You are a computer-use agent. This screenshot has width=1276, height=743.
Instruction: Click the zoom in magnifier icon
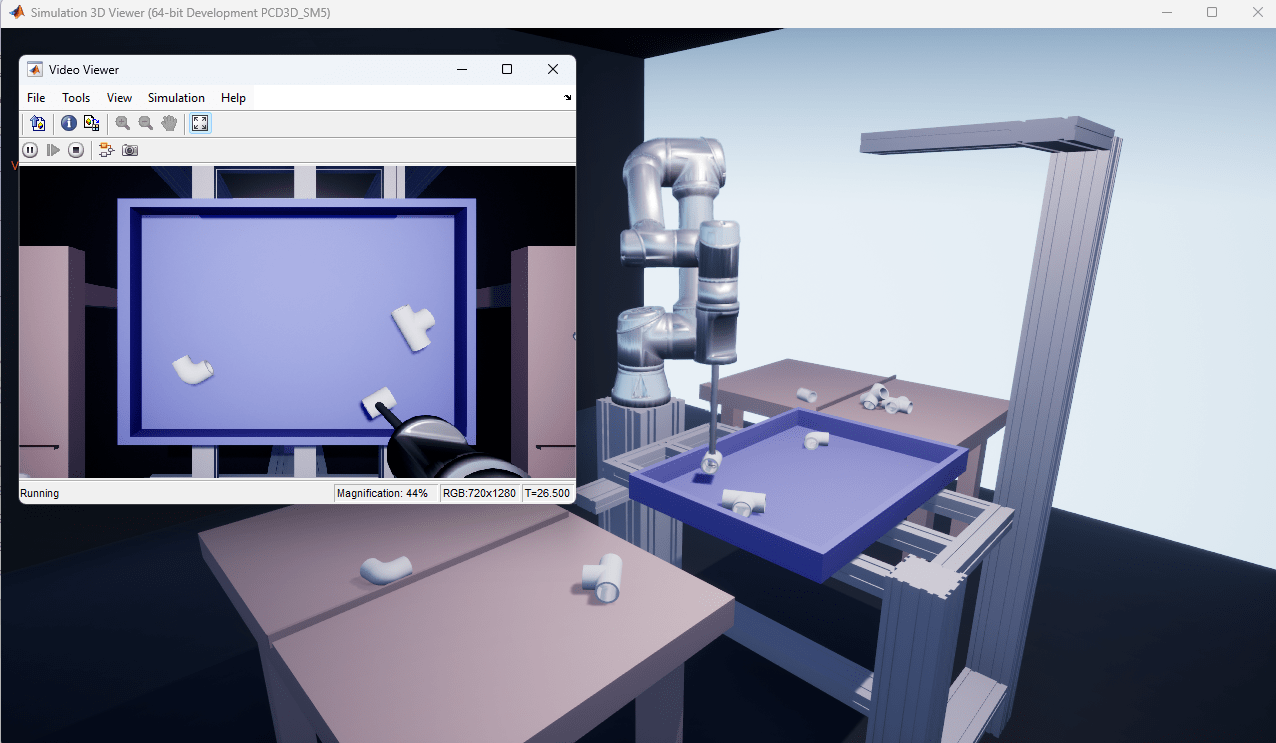click(122, 123)
